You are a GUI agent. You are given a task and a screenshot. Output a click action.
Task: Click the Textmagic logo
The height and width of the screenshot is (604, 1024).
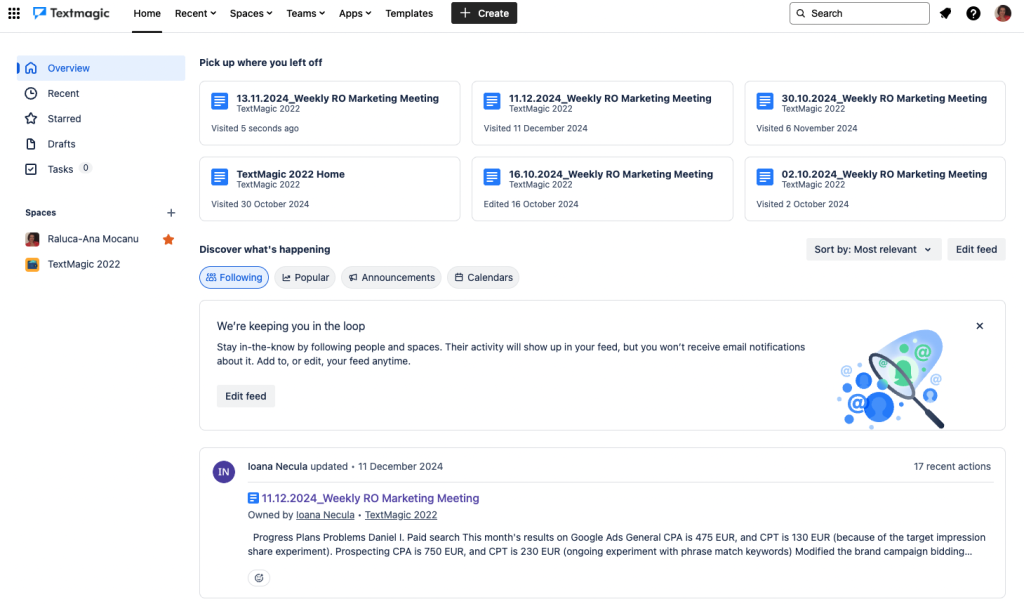(x=71, y=13)
